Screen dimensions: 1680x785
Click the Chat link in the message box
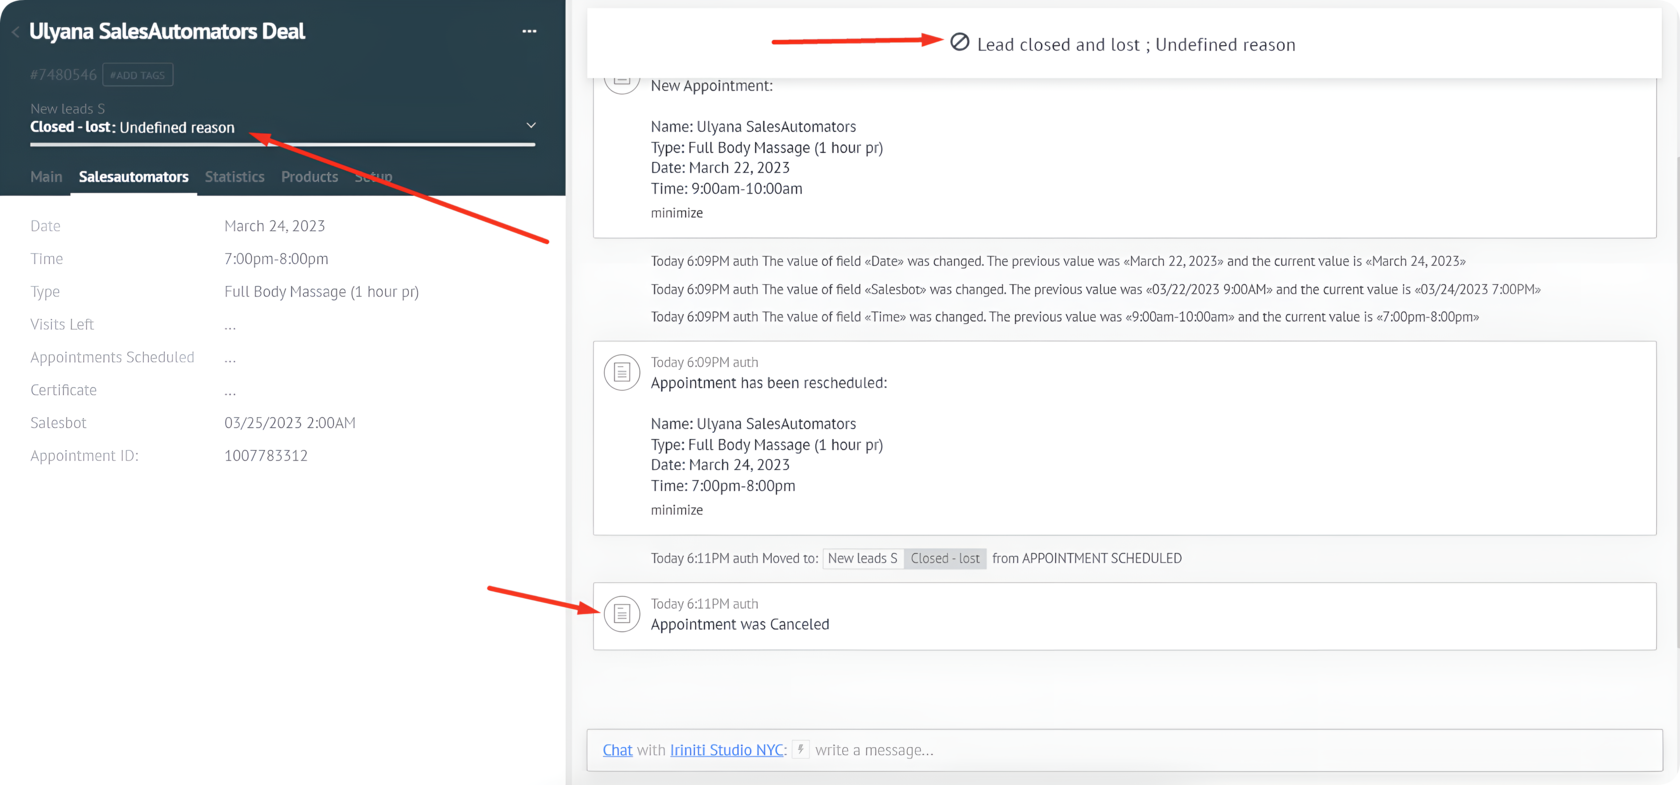(617, 750)
